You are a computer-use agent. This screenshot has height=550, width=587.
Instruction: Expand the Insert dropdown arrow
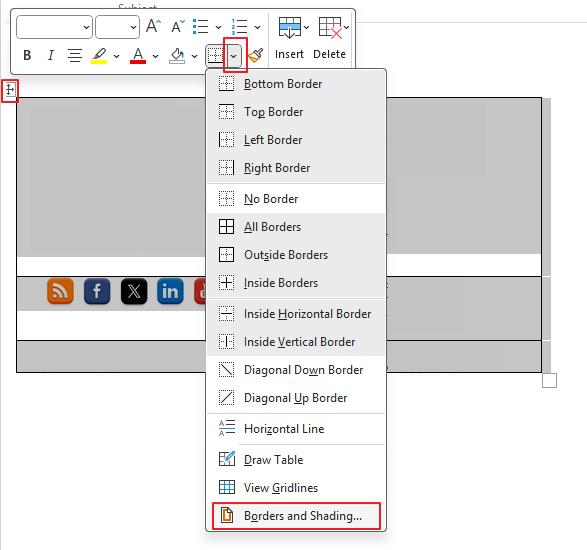[306, 27]
